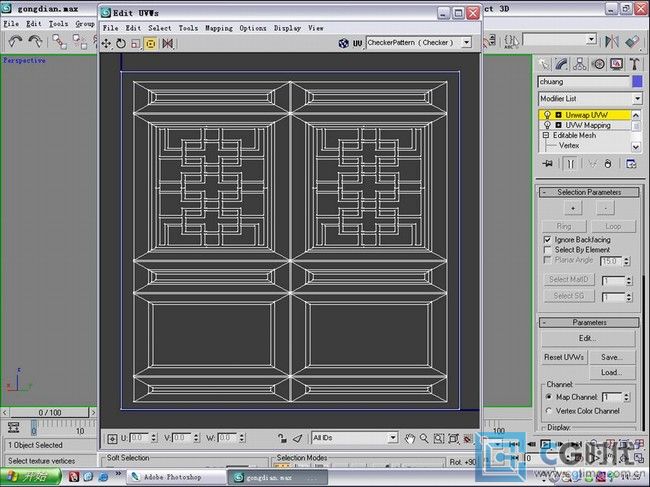Viewport: 650px width, 487px height.
Task: Select the Scale tool in Edit UVWs
Action: (136, 44)
